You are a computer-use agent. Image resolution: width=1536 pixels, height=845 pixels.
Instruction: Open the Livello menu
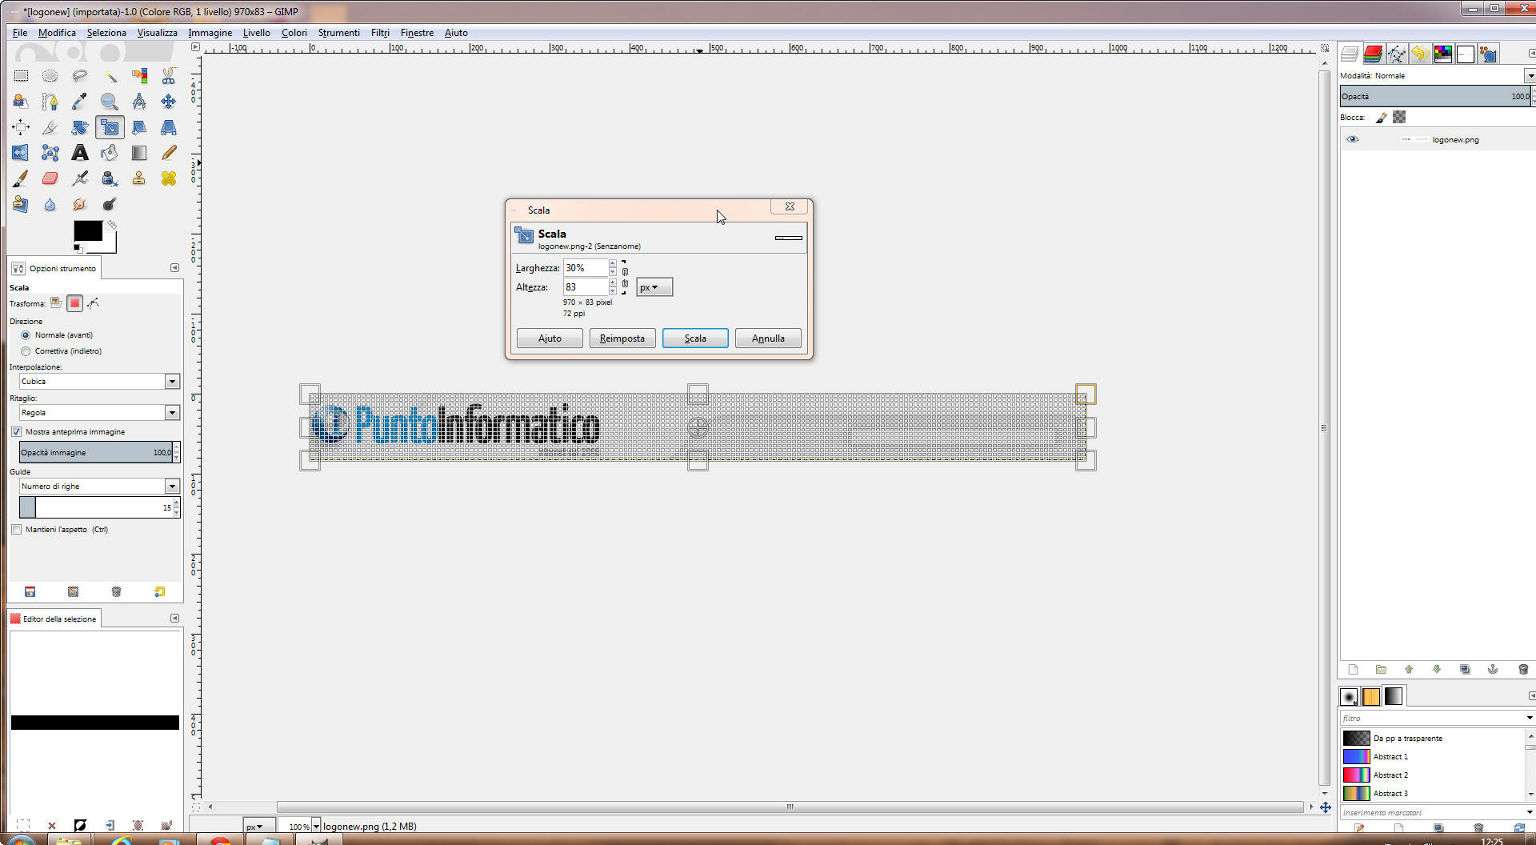tap(256, 33)
